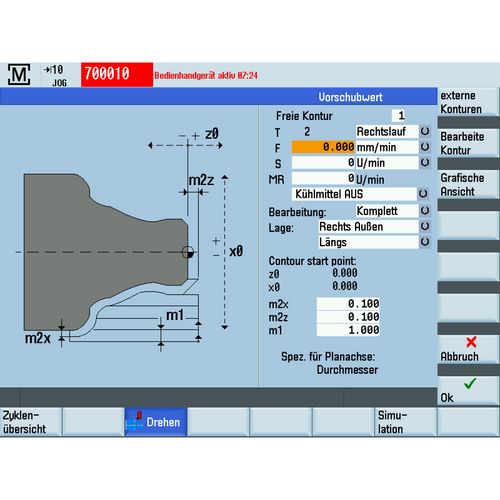Image resolution: width=500 pixels, height=500 pixels.
Task: Click the m1 label in the diagram
Action: tap(175, 315)
